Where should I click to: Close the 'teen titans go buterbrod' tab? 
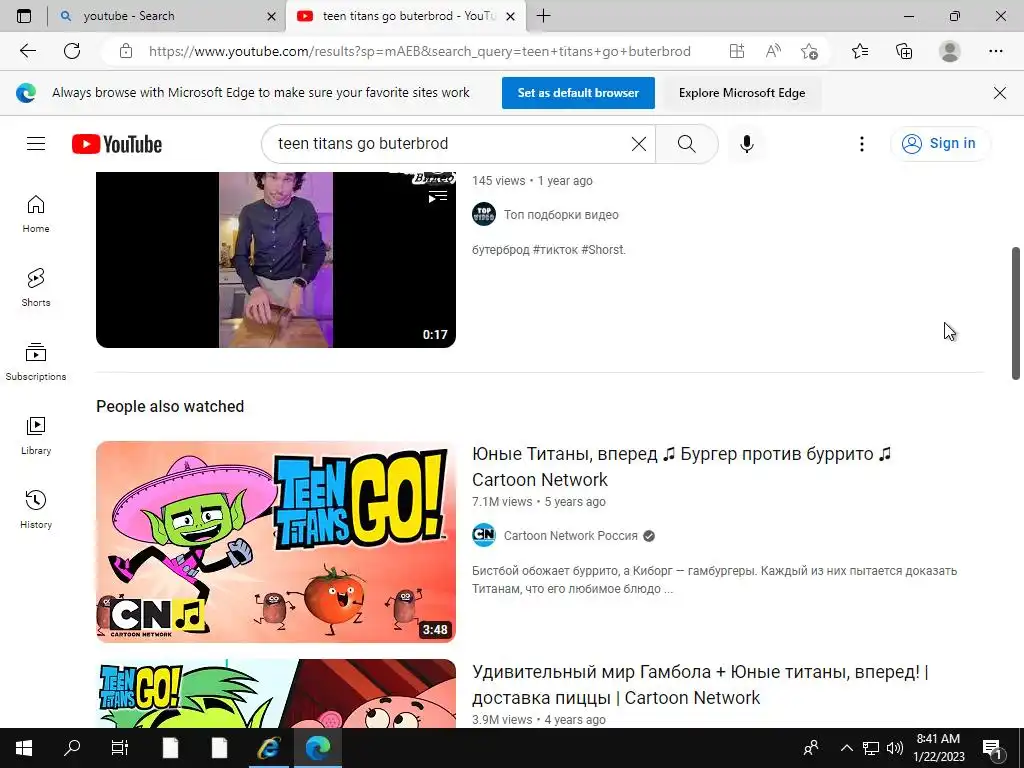(x=511, y=16)
